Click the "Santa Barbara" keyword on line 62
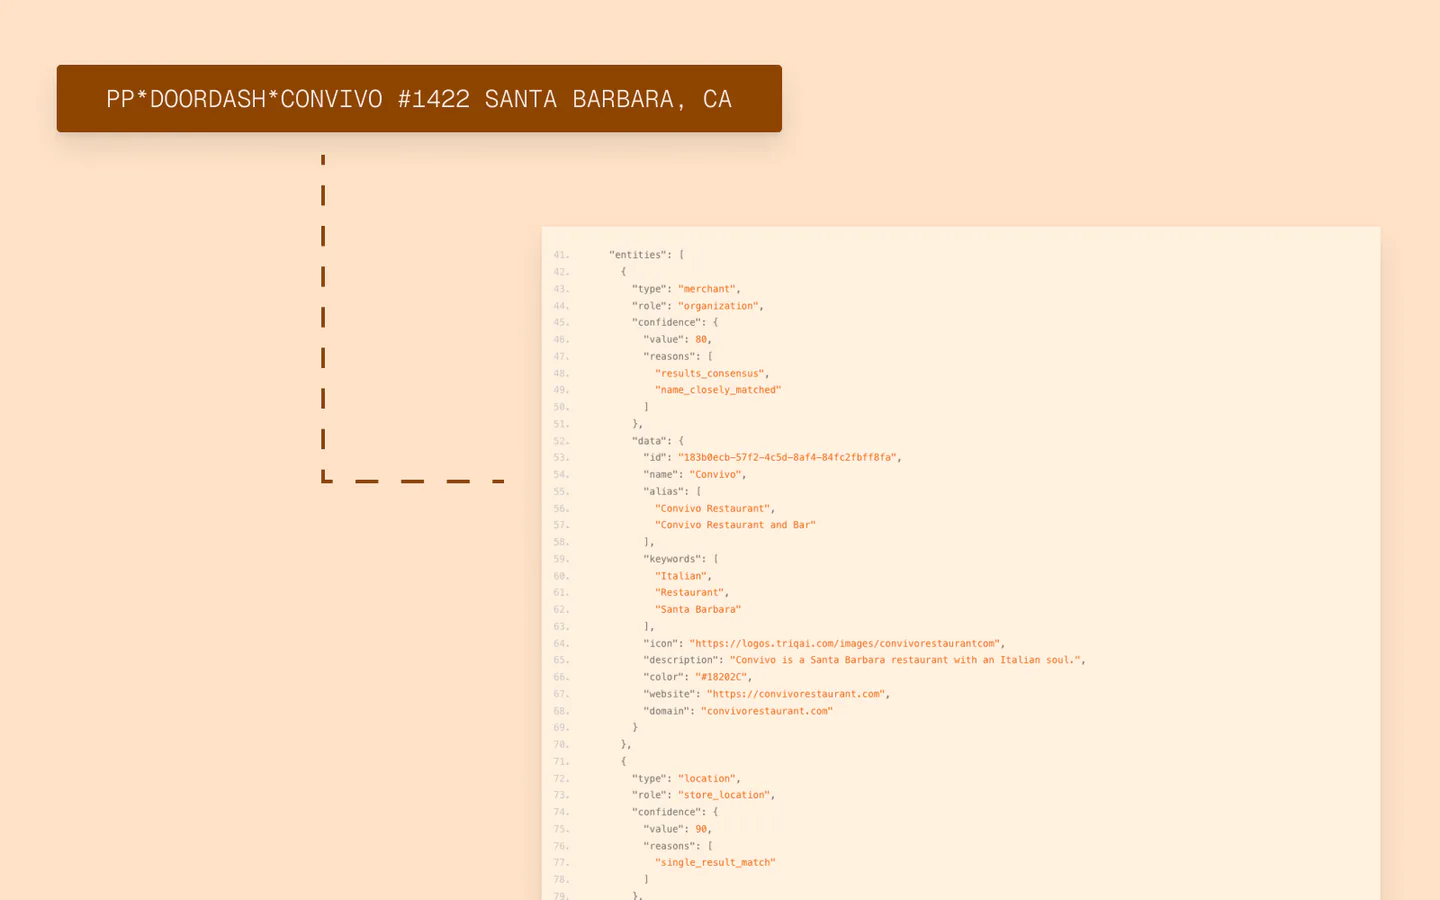 pyautogui.click(x=698, y=610)
